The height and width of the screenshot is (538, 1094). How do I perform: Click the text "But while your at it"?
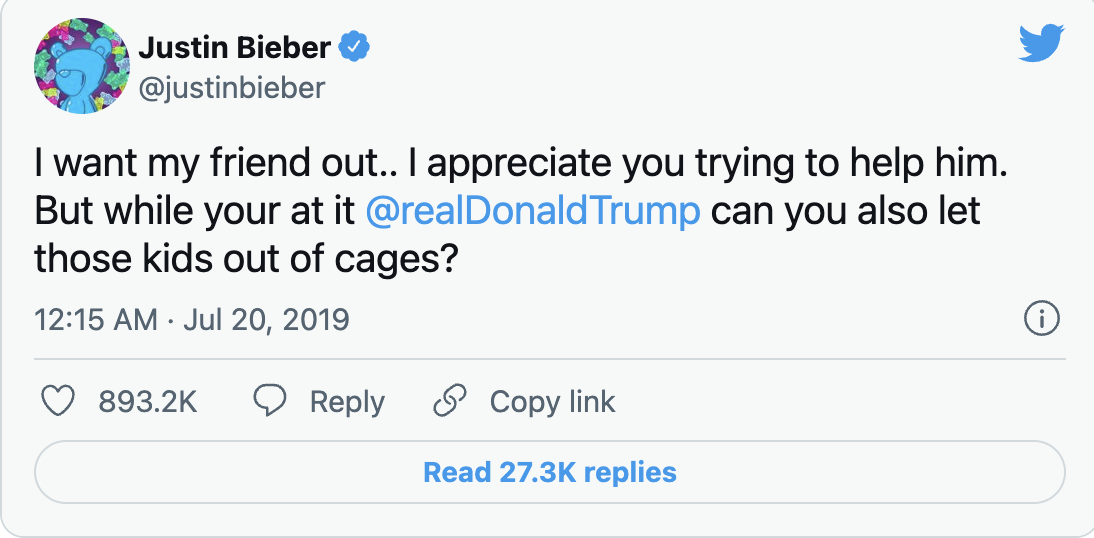pyautogui.click(x=194, y=211)
